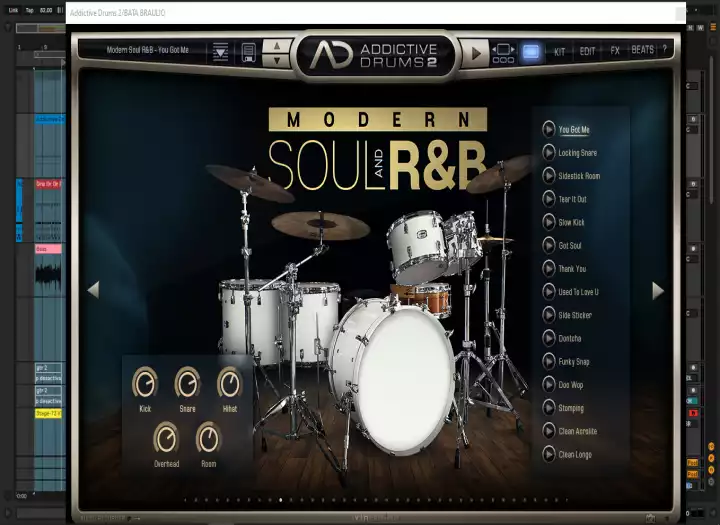The image size is (720, 525).
Task: Go to next ADpak with right arrow
Action: point(658,290)
